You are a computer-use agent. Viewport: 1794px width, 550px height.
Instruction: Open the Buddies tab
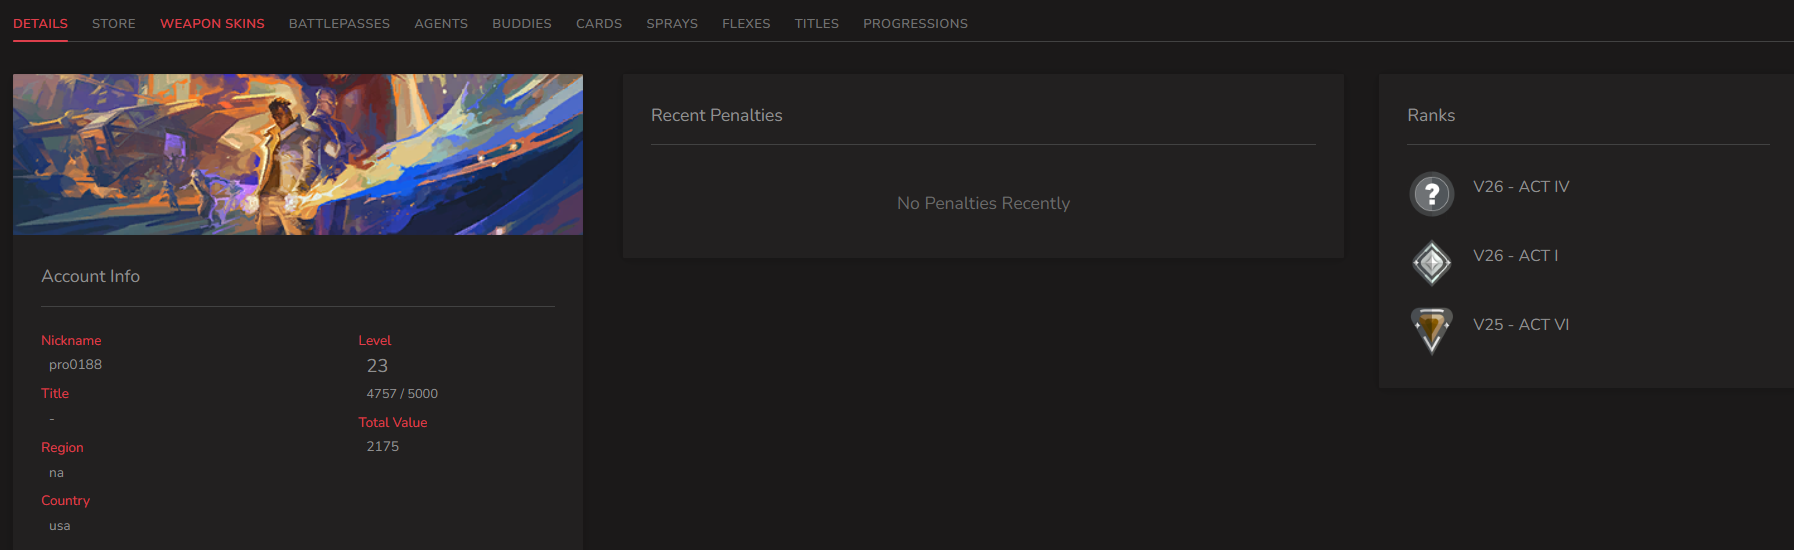[x=522, y=23]
